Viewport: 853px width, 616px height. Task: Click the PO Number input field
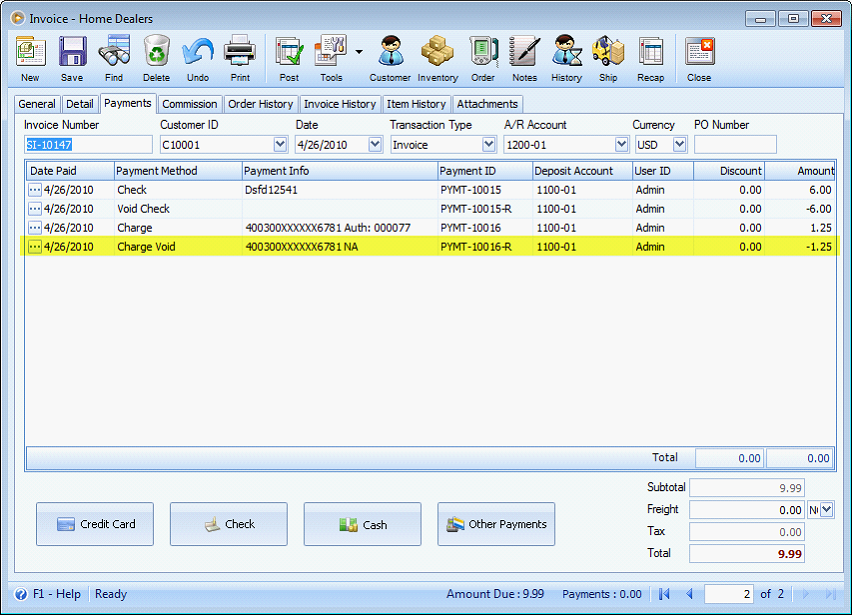point(735,145)
